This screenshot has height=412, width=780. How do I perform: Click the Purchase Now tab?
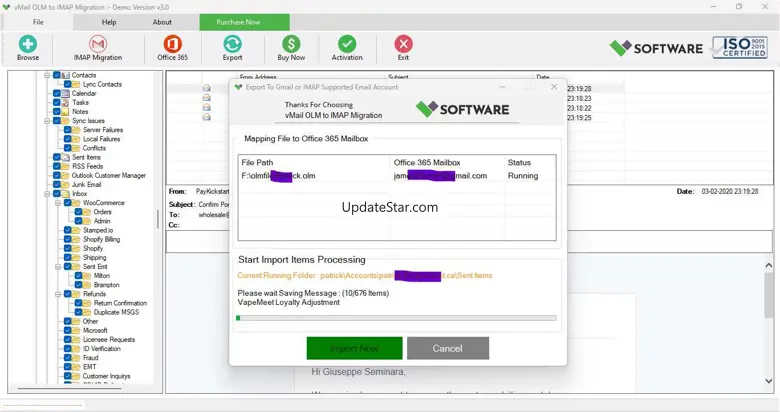244,22
